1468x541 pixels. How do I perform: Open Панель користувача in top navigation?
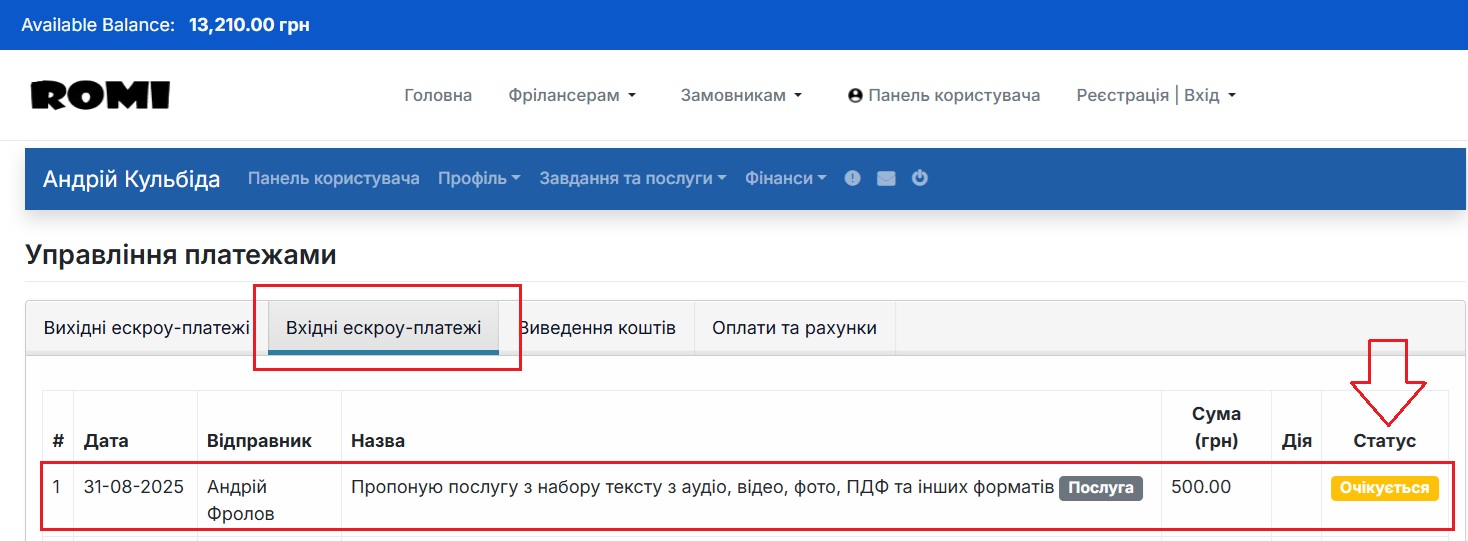944,95
